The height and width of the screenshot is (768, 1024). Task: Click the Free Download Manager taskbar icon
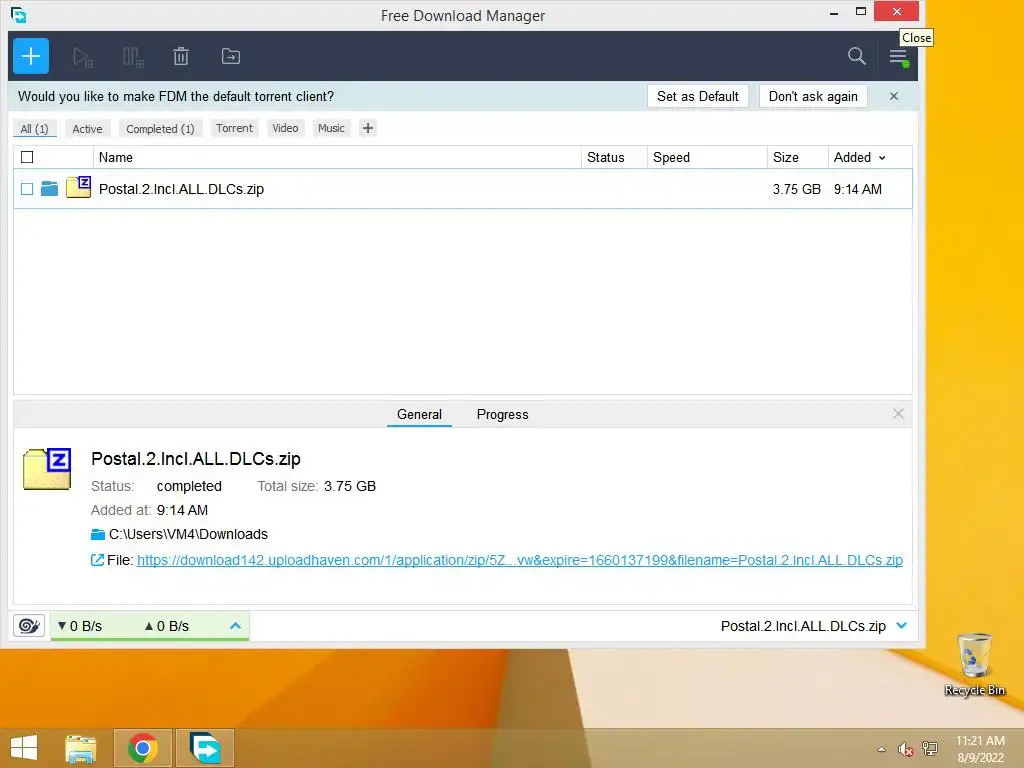click(204, 748)
